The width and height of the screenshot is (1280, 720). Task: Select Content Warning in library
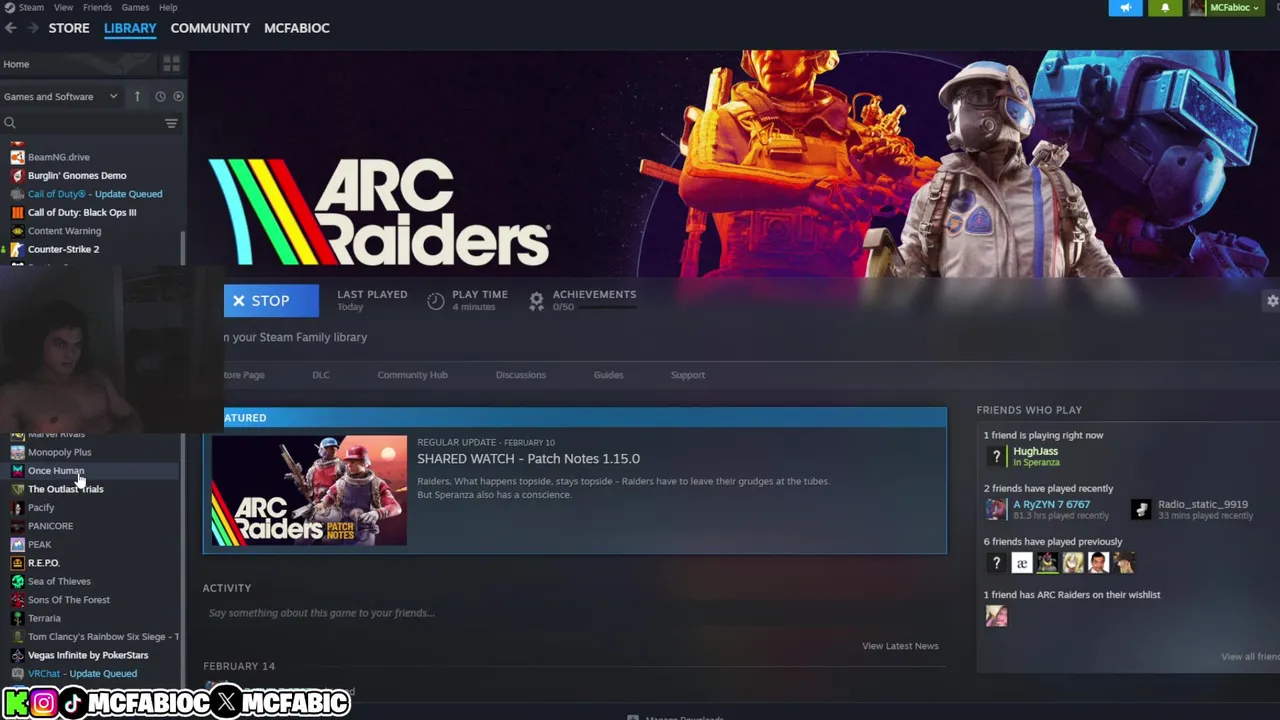[64, 231]
